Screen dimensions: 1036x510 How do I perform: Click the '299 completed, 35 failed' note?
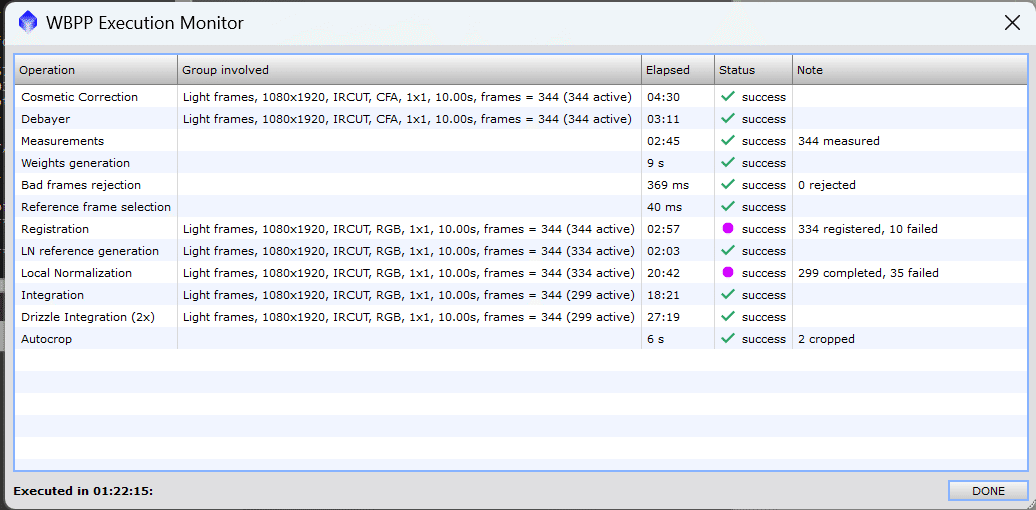tap(868, 273)
